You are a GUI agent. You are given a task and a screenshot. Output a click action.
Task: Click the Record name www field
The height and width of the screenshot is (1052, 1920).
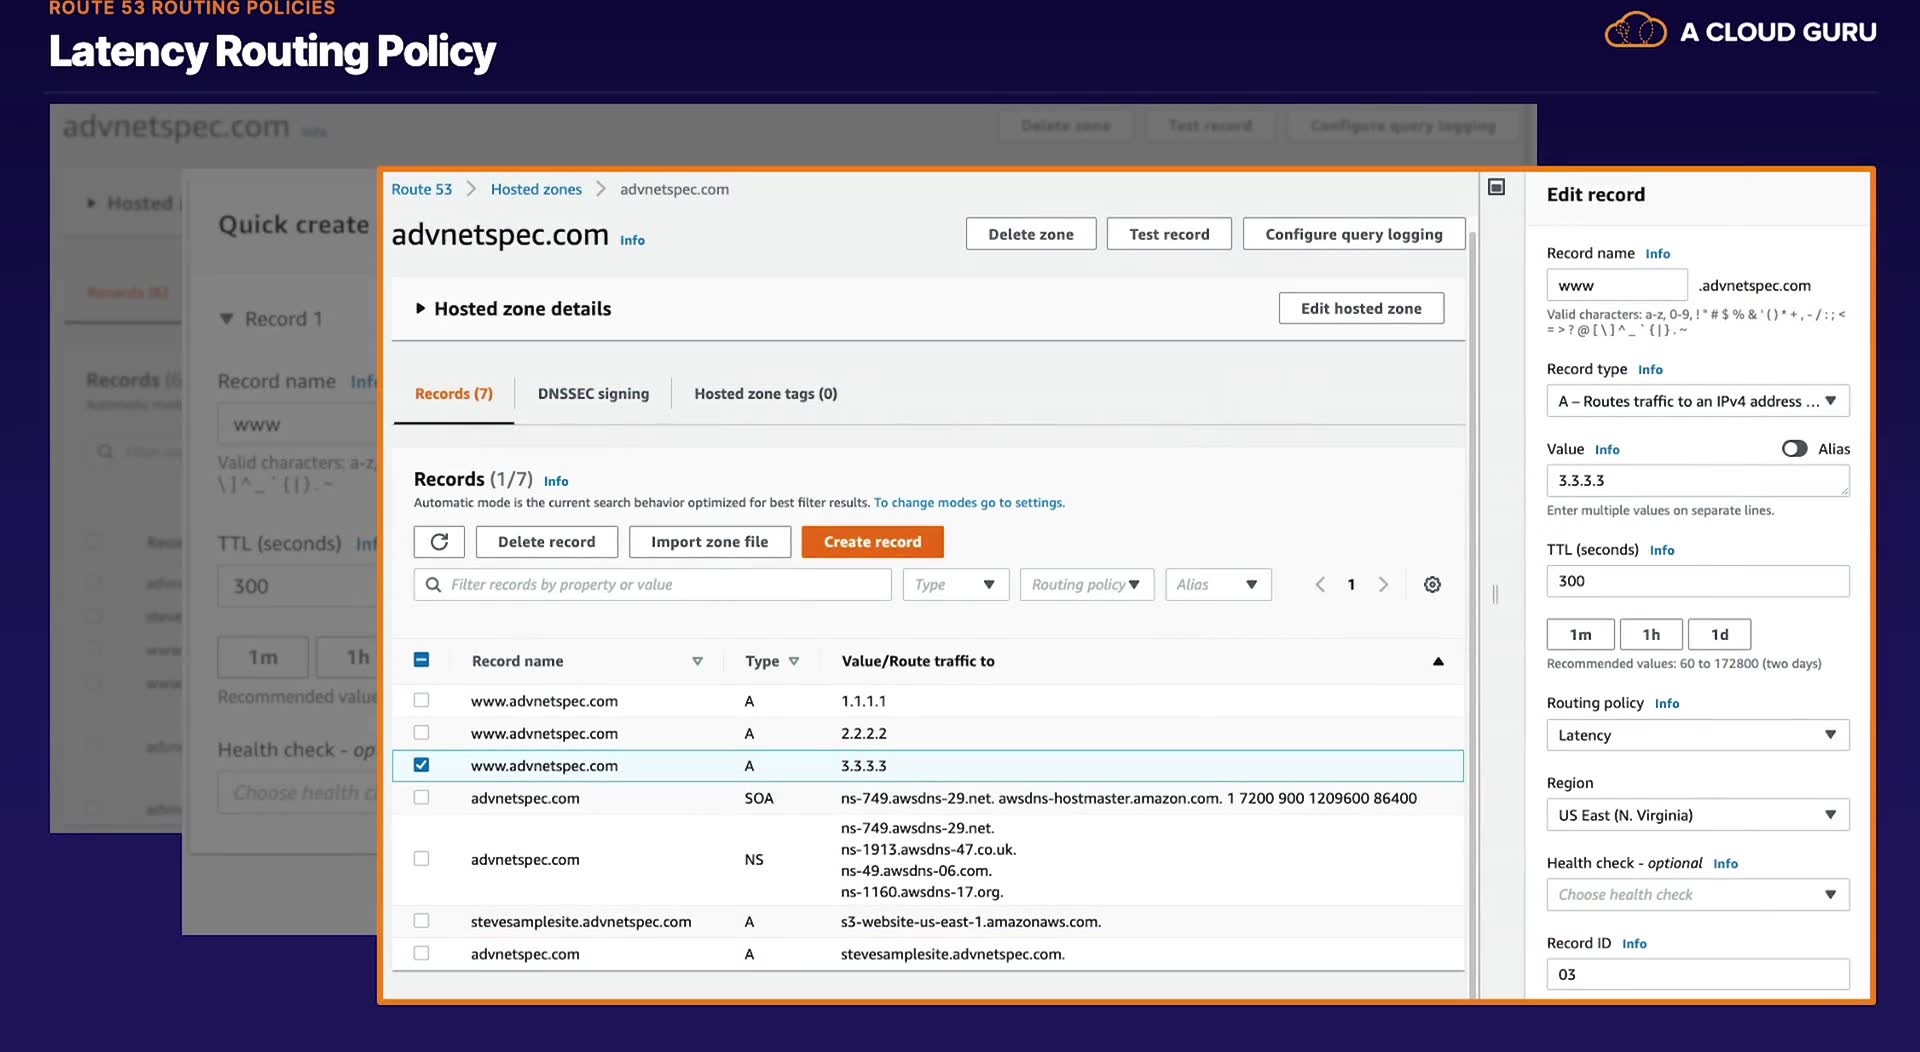pos(1617,285)
